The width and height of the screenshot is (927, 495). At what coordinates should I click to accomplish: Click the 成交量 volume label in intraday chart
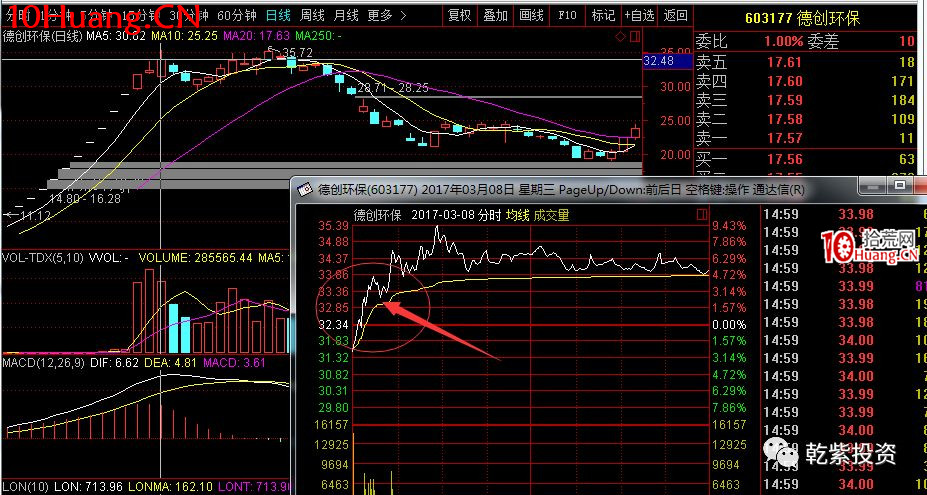pyautogui.click(x=551, y=214)
